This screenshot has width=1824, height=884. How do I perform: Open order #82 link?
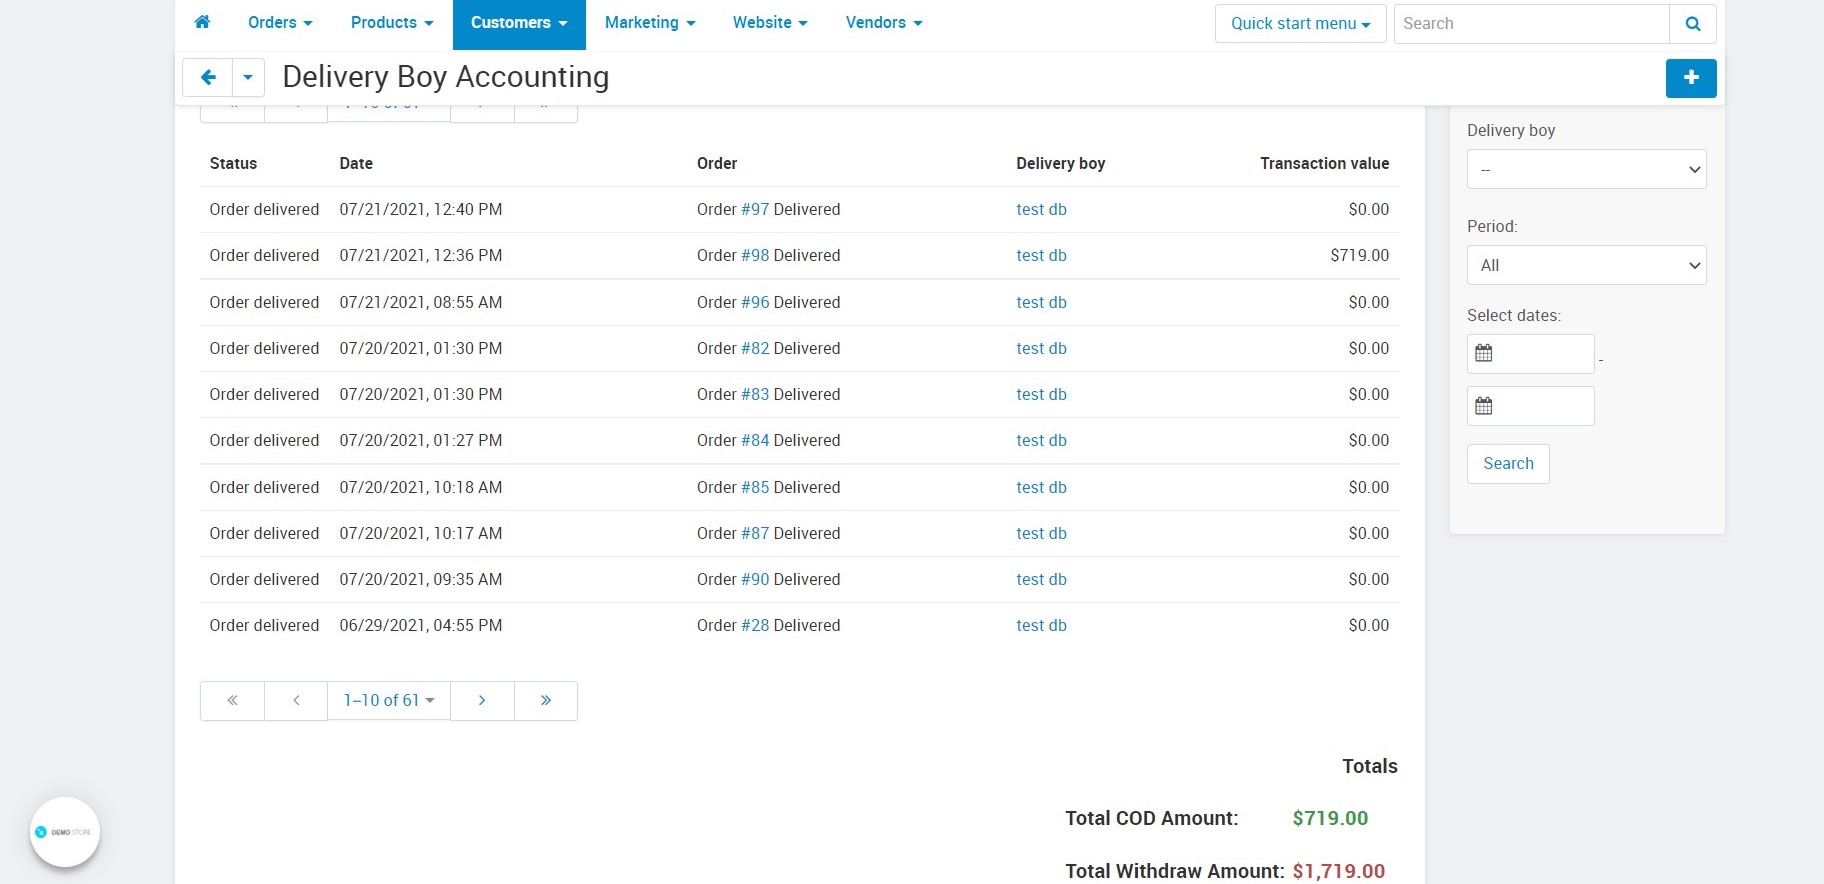pyautogui.click(x=755, y=348)
